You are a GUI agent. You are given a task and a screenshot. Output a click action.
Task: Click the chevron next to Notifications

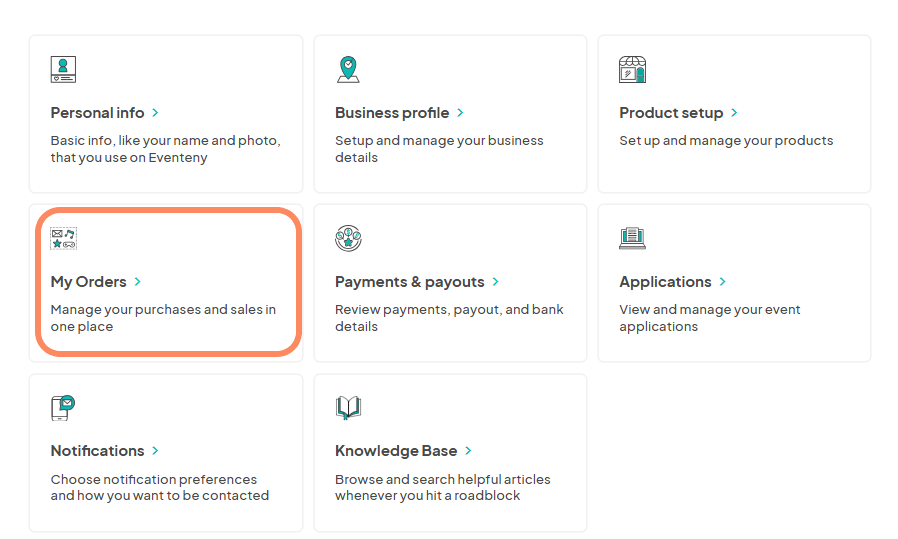(155, 451)
